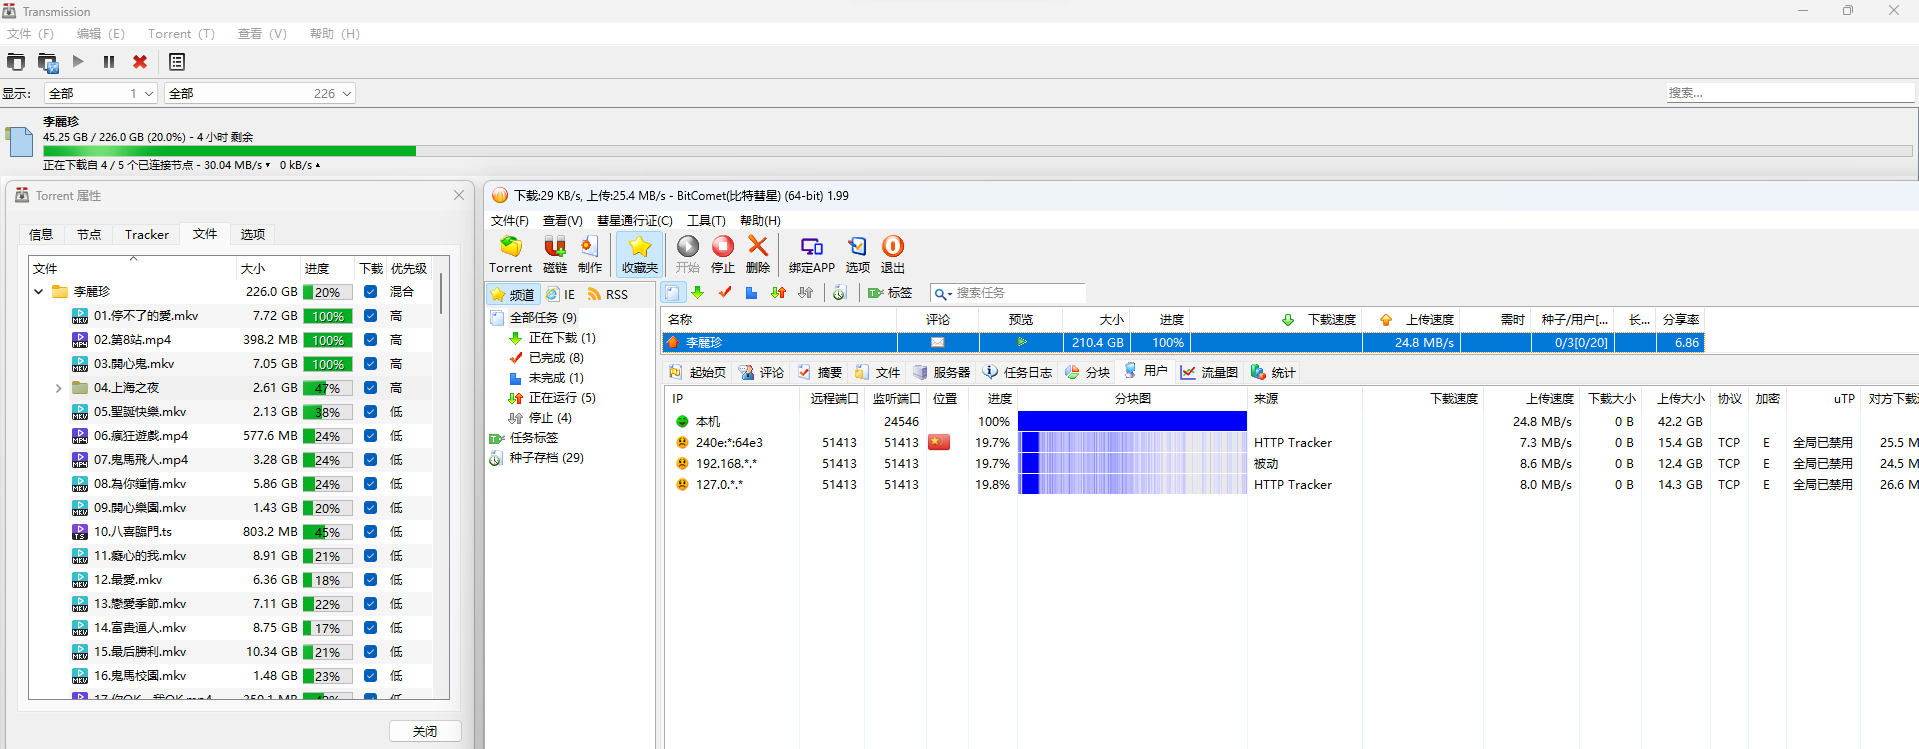Open BitComet 选项 options icon

tap(857, 254)
